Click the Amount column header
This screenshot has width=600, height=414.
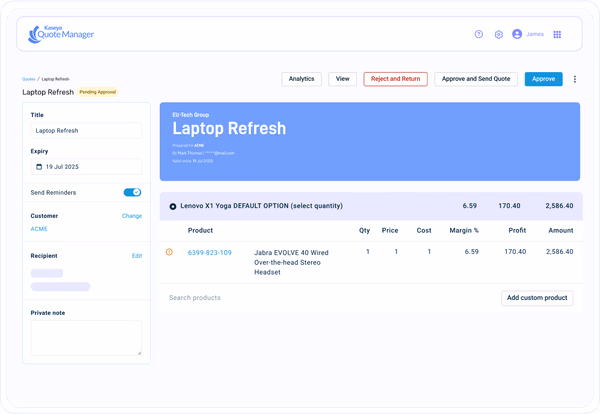tap(561, 230)
